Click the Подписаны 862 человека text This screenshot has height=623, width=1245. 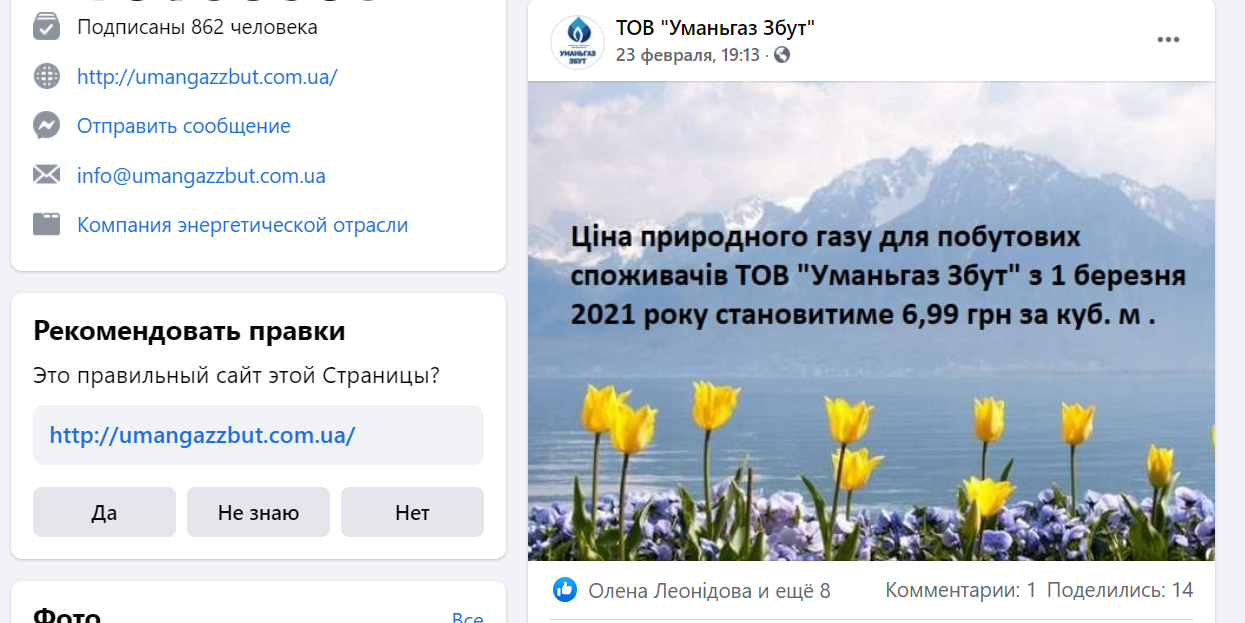coord(197,27)
